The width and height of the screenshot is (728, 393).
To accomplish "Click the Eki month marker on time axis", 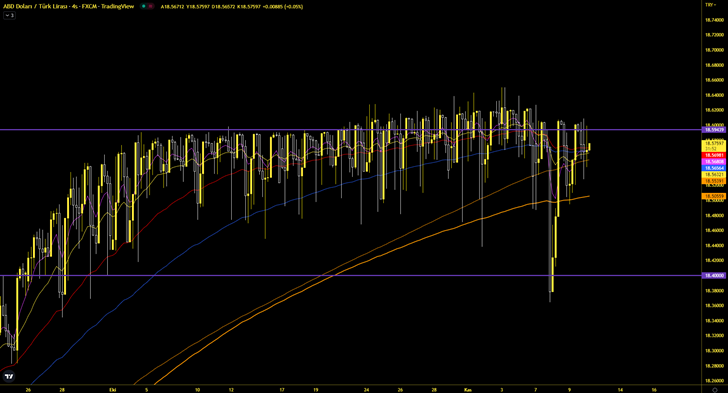I will pos(112,390).
